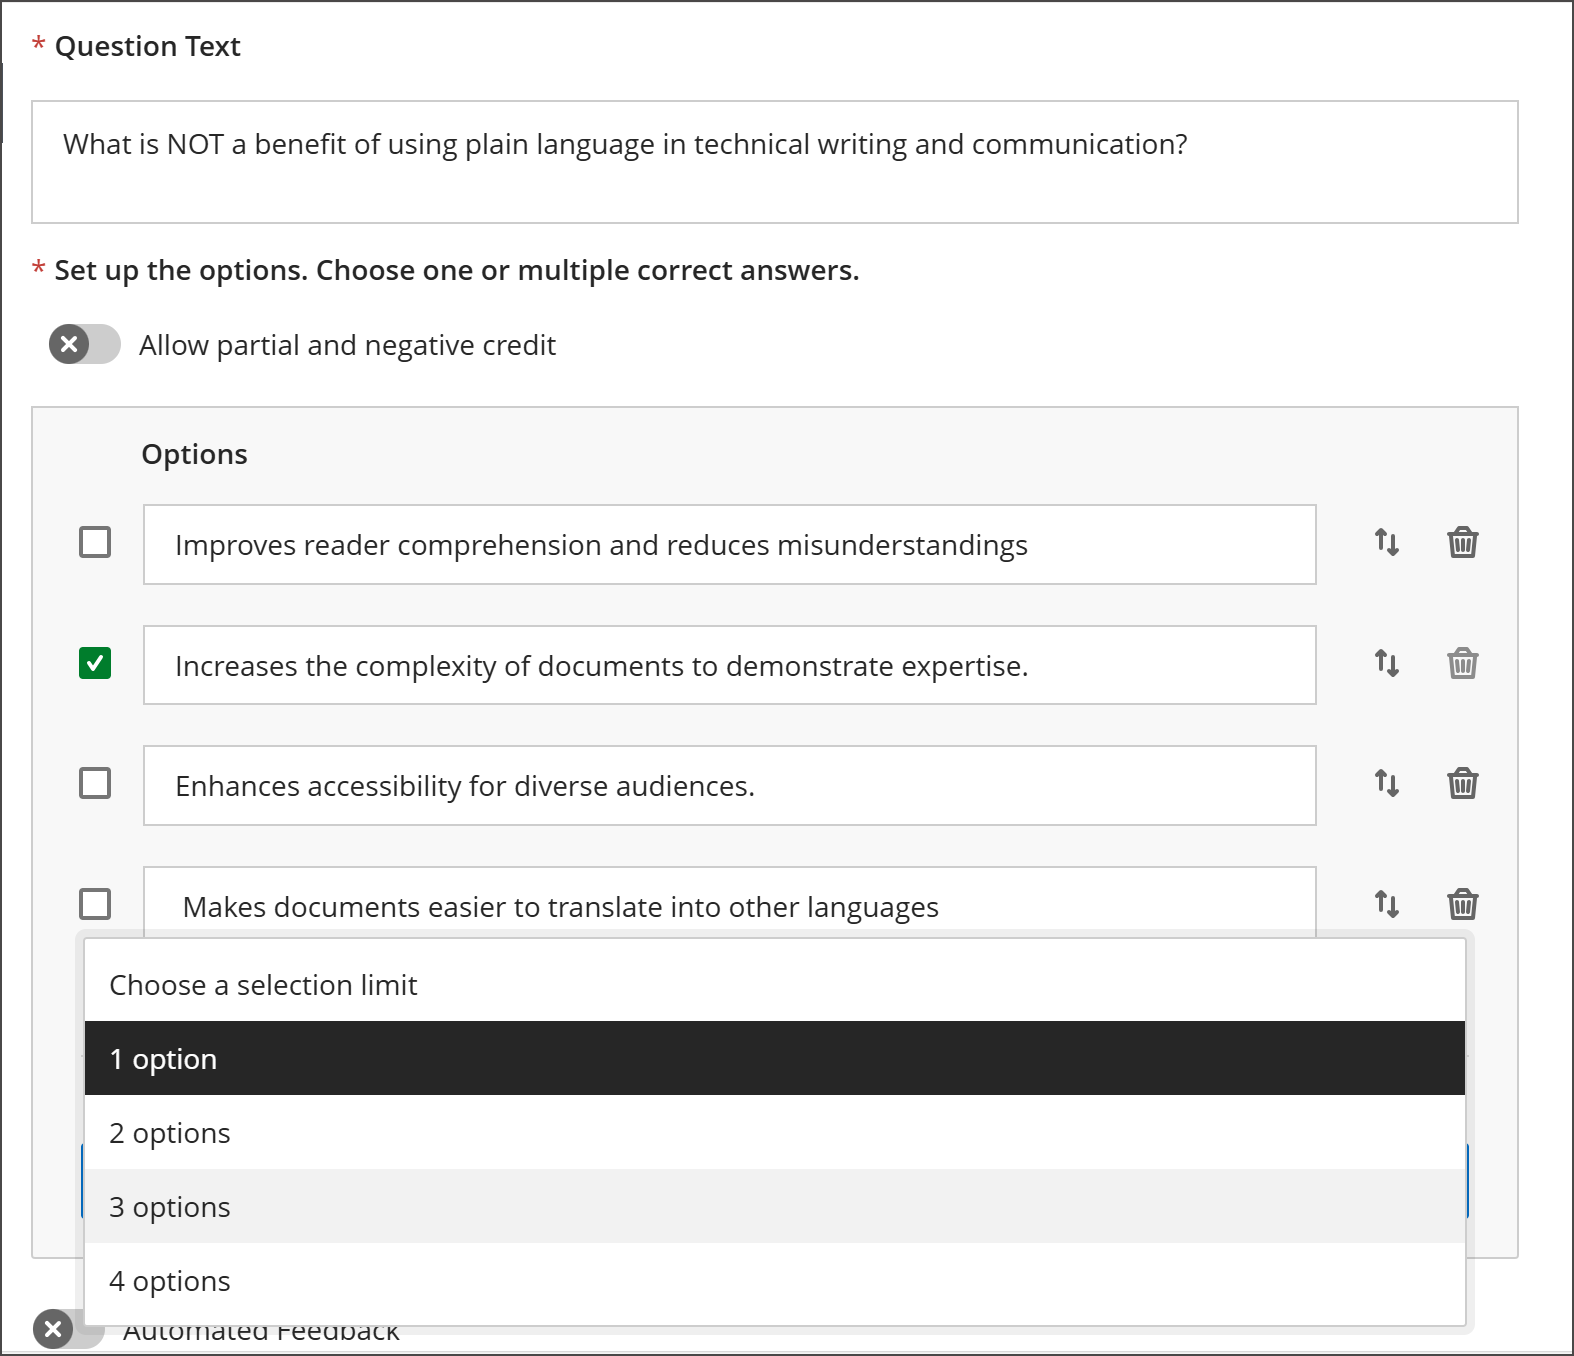Toggle 'Allow partial and negative credit' switch

tap(85, 345)
